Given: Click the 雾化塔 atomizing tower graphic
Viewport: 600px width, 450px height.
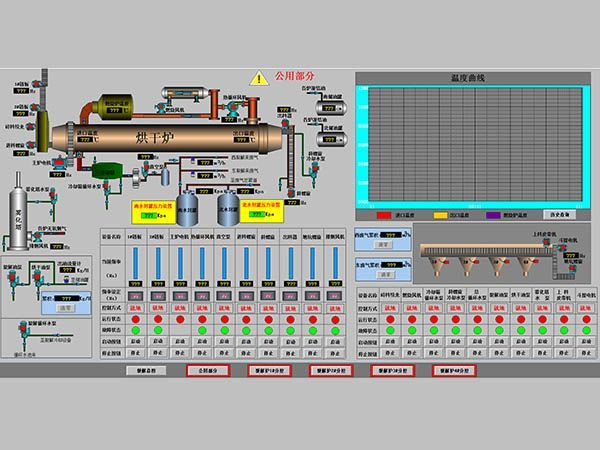Looking at the screenshot, I should (x=18, y=216).
